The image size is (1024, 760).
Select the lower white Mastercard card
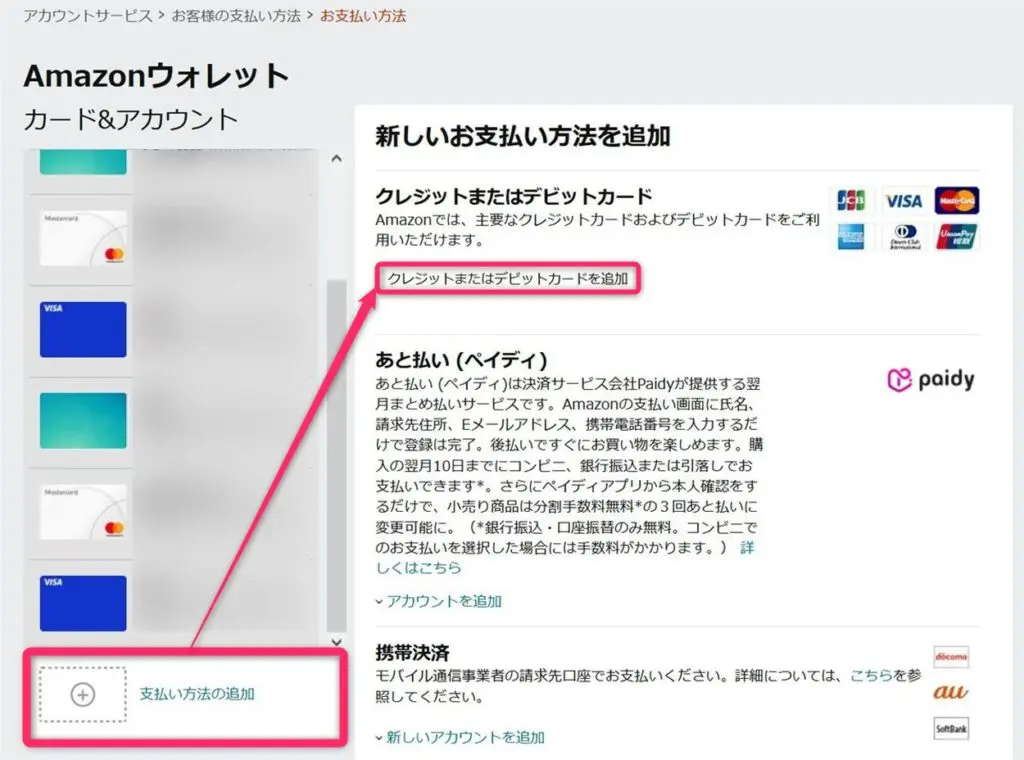coord(83,512)
